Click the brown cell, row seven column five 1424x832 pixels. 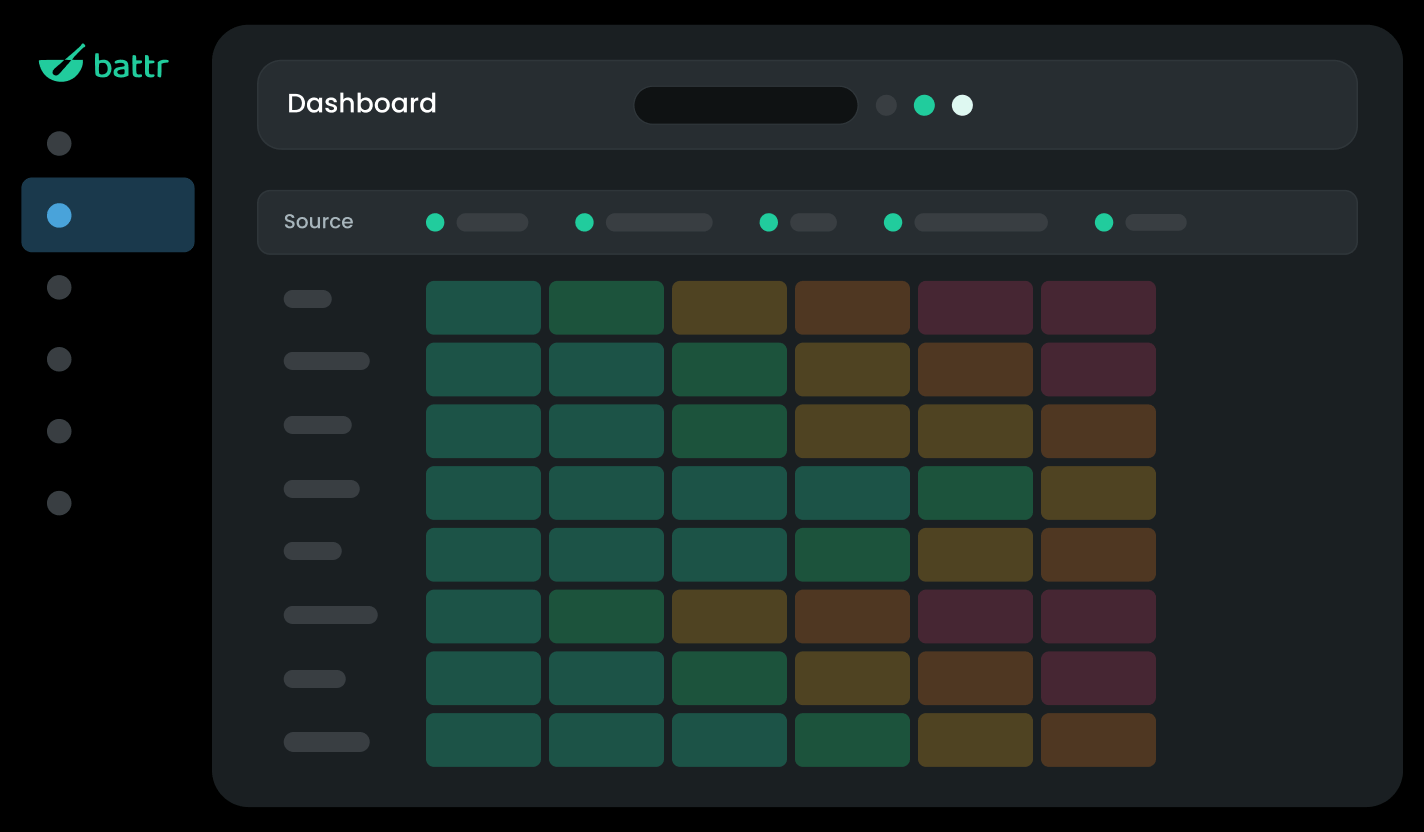pyautogui.click(x=975, y=679)
